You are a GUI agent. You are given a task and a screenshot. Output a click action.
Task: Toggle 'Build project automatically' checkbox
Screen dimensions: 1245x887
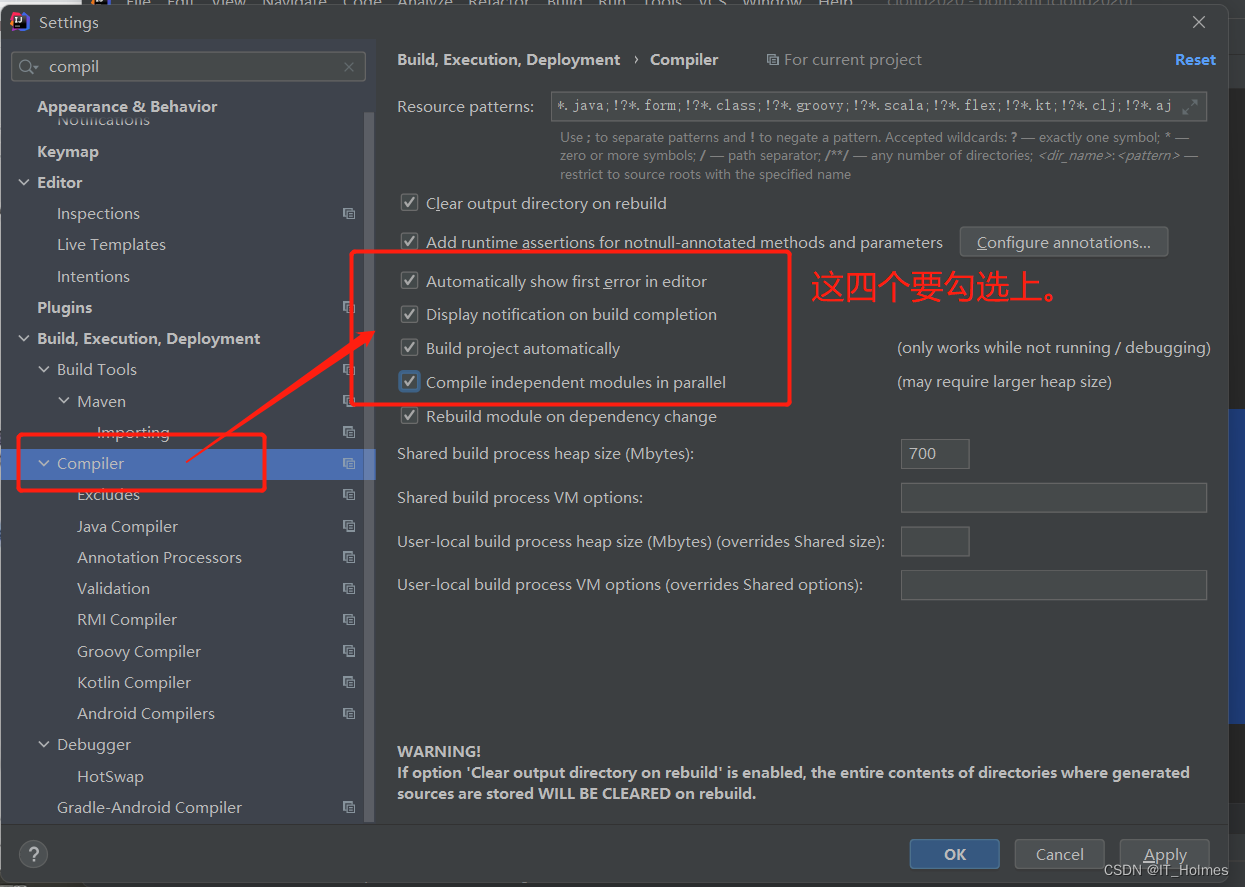pos(409,348)
